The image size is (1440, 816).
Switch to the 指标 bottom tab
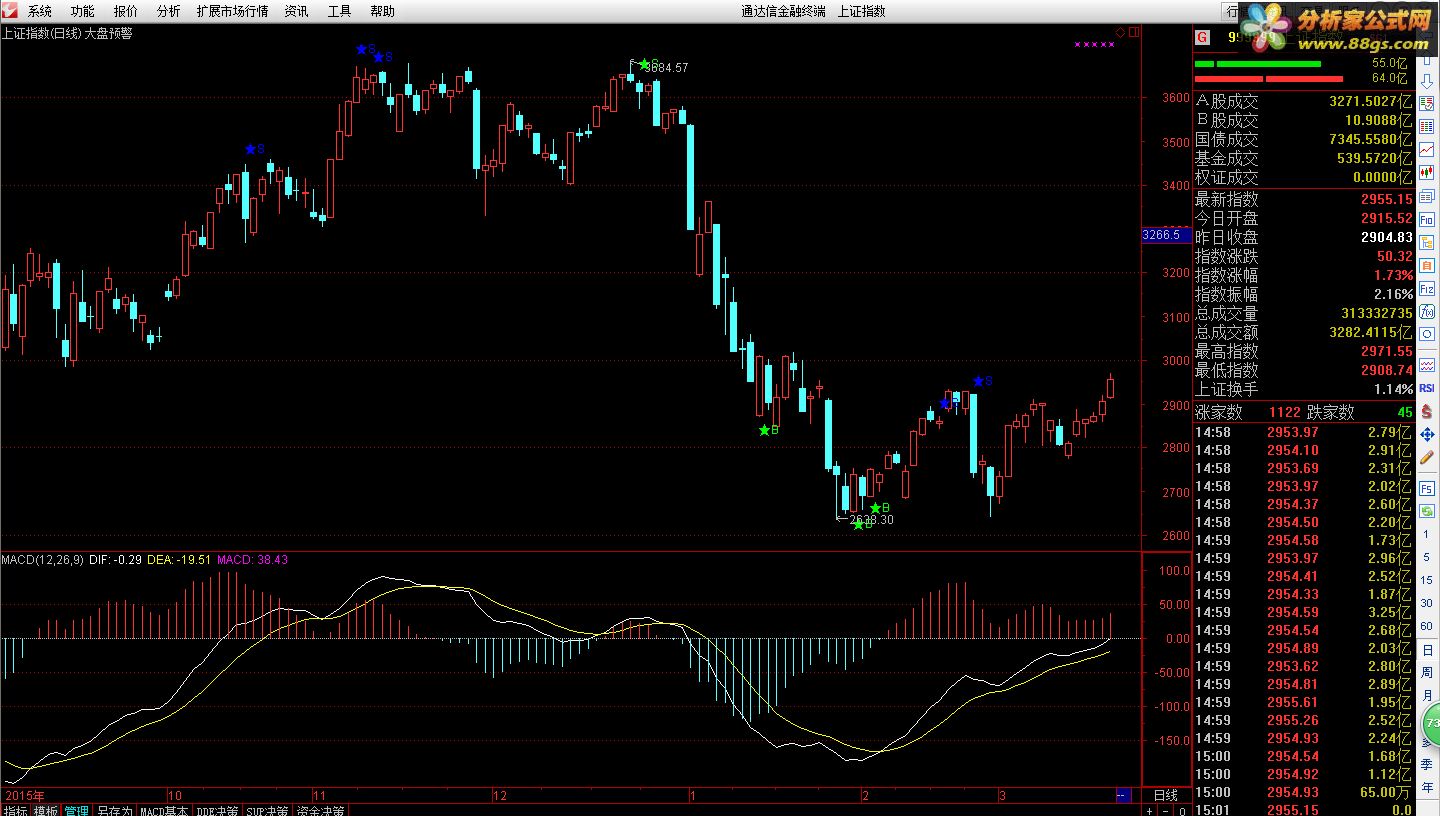click(x=15, y=810)
